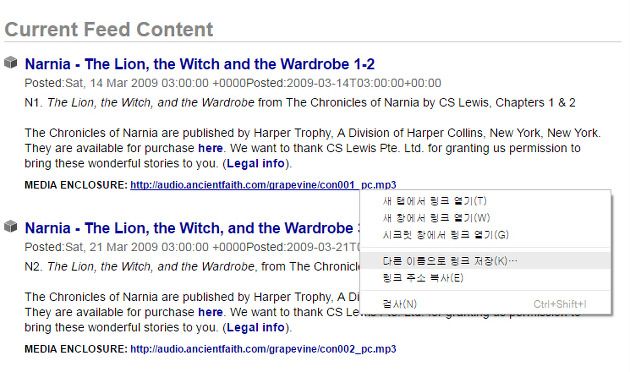Viewport: 630px width, 372px height.
Task: Click 'here' purchase link in second entry
Action: point(211,312)
